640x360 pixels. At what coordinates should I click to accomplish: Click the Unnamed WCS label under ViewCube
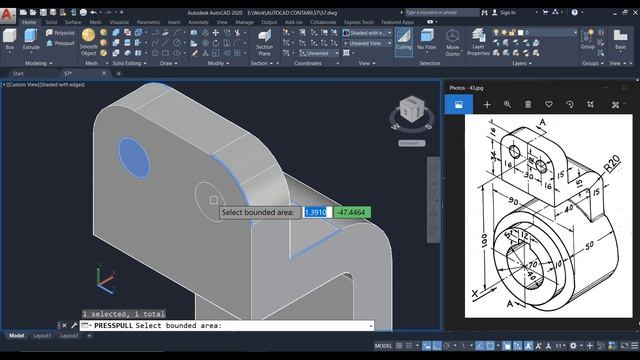tap(412, 143)
